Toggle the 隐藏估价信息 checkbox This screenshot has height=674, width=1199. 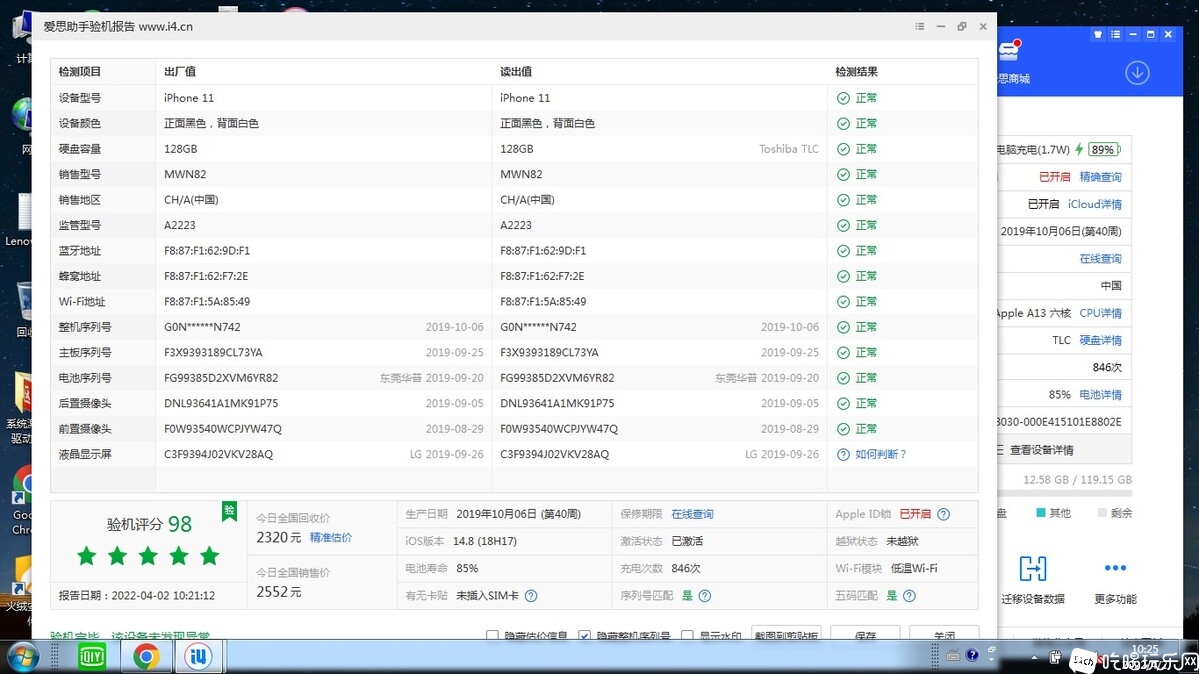492,635
